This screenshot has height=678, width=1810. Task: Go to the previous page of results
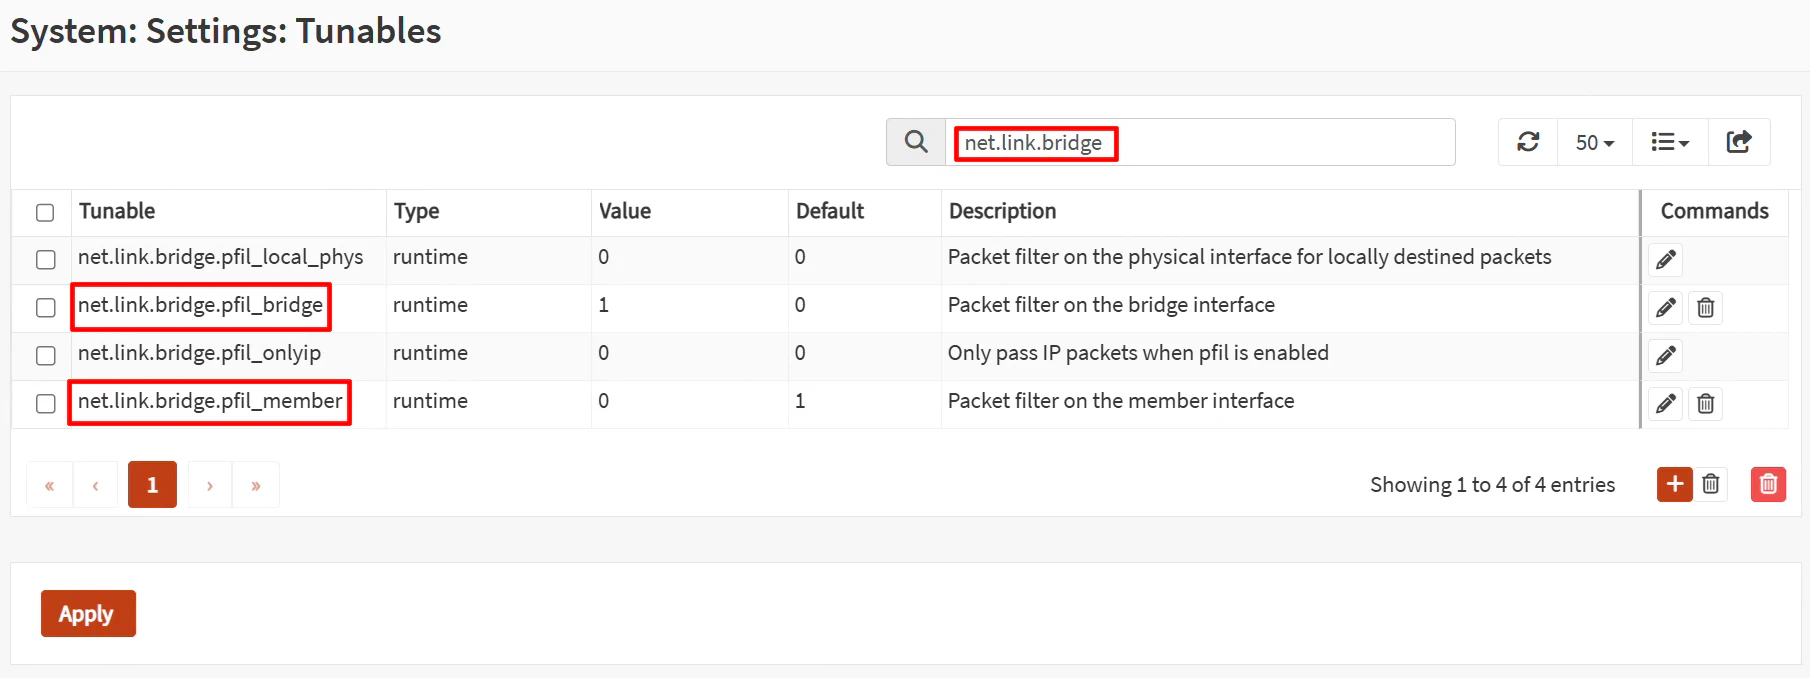click(95, 485)
